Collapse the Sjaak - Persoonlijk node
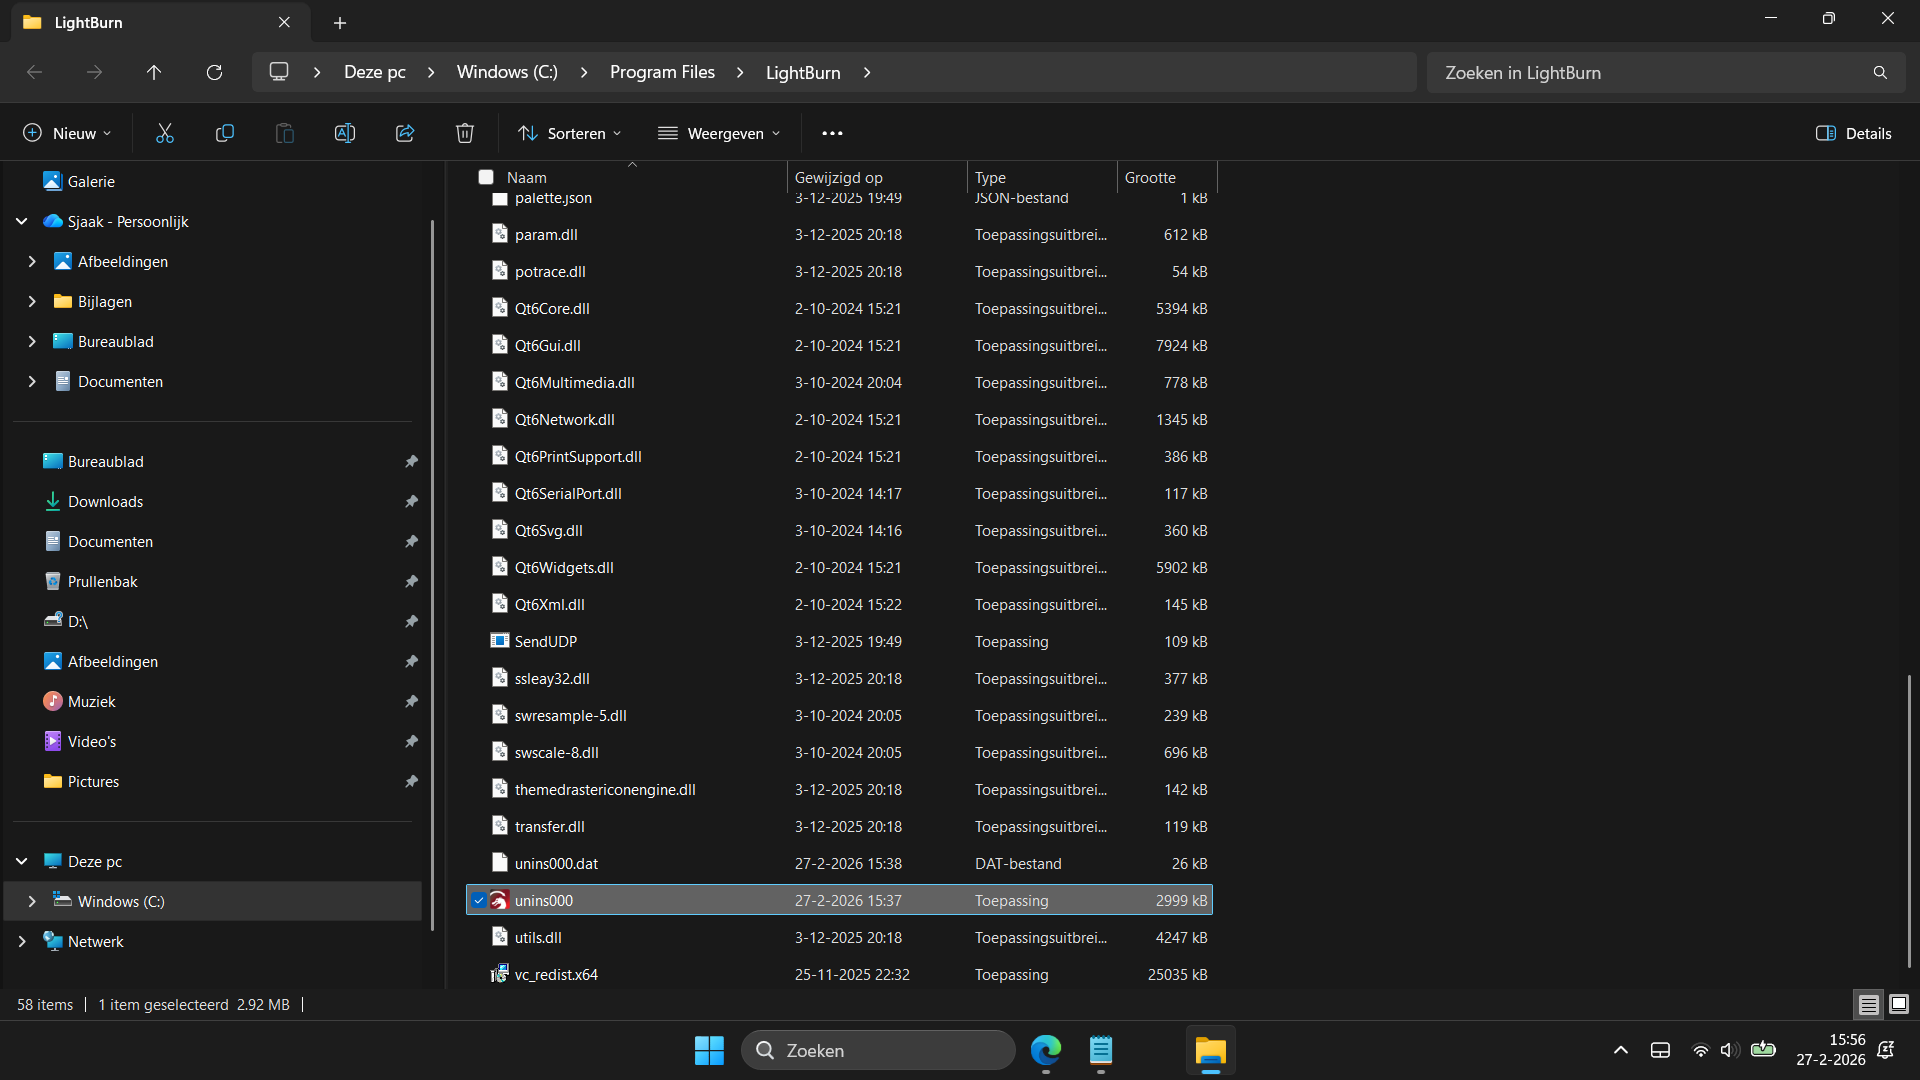 (22, 221)
